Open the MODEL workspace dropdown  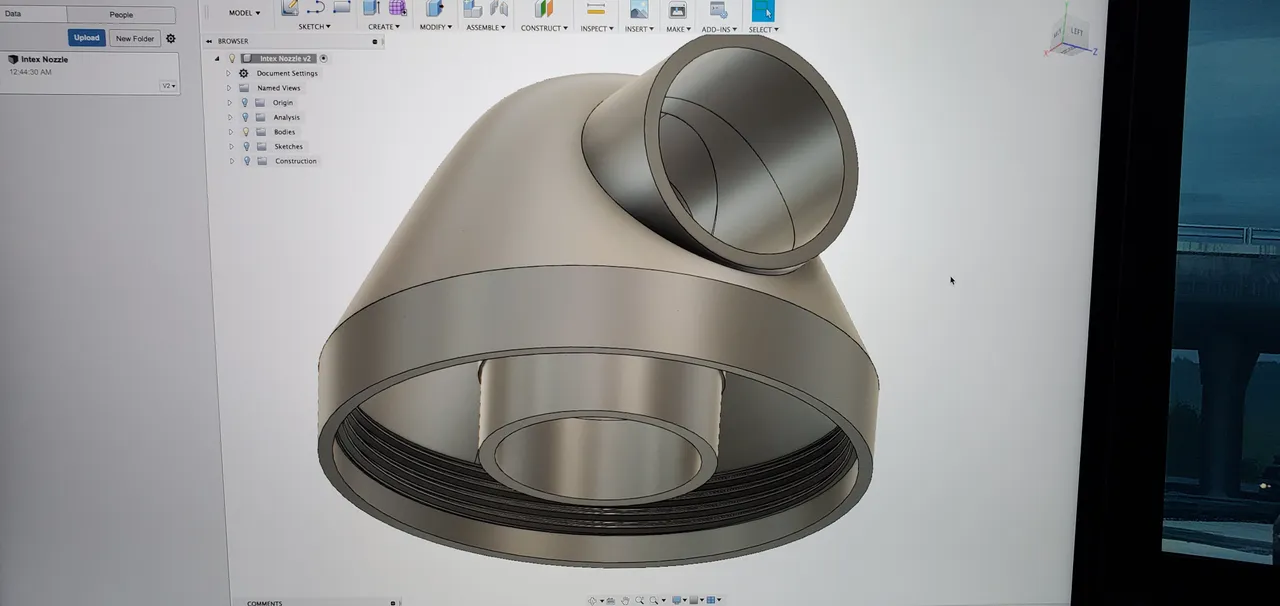243,13
